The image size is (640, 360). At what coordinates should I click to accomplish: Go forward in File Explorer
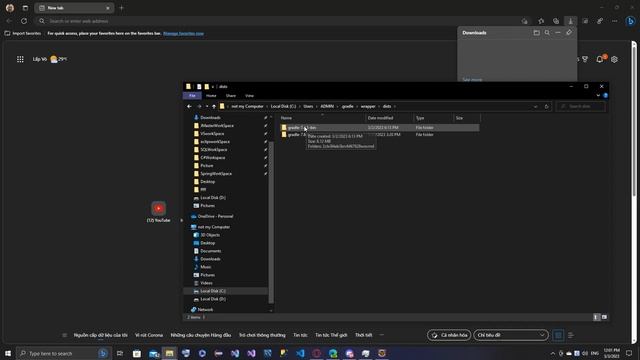(x=199, y=107)
